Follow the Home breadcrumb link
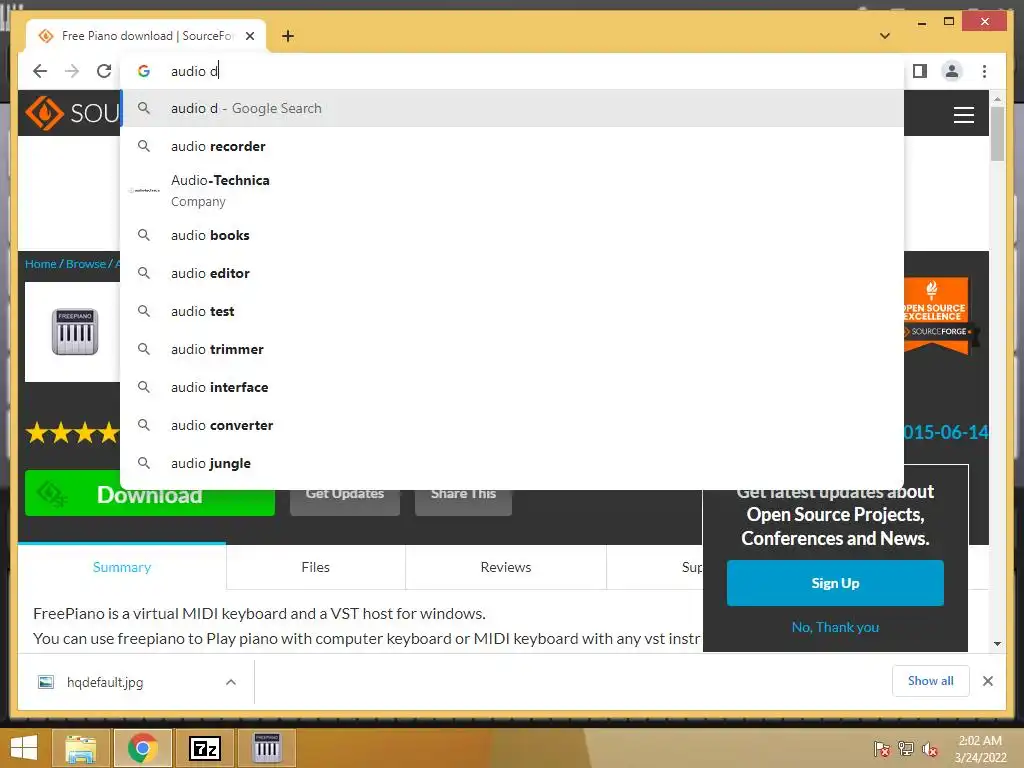This screenshot has height=768, width=1024. [40, 264]
